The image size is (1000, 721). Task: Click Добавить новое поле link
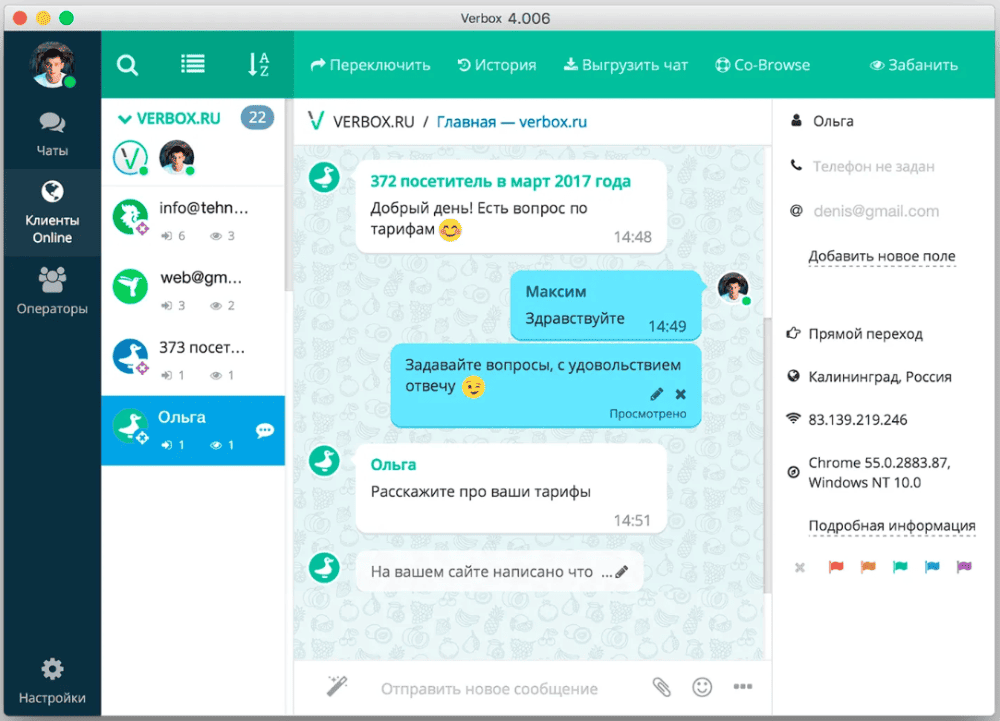[x=882, y=256]
